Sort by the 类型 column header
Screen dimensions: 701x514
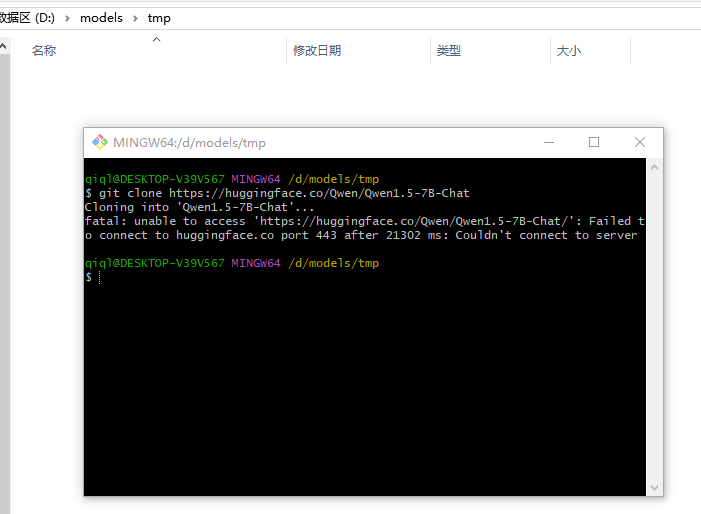[x=448, y=51]
